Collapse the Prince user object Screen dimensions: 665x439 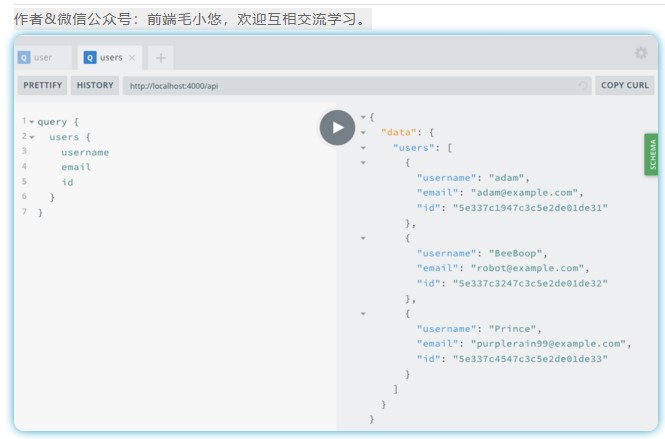363,314
